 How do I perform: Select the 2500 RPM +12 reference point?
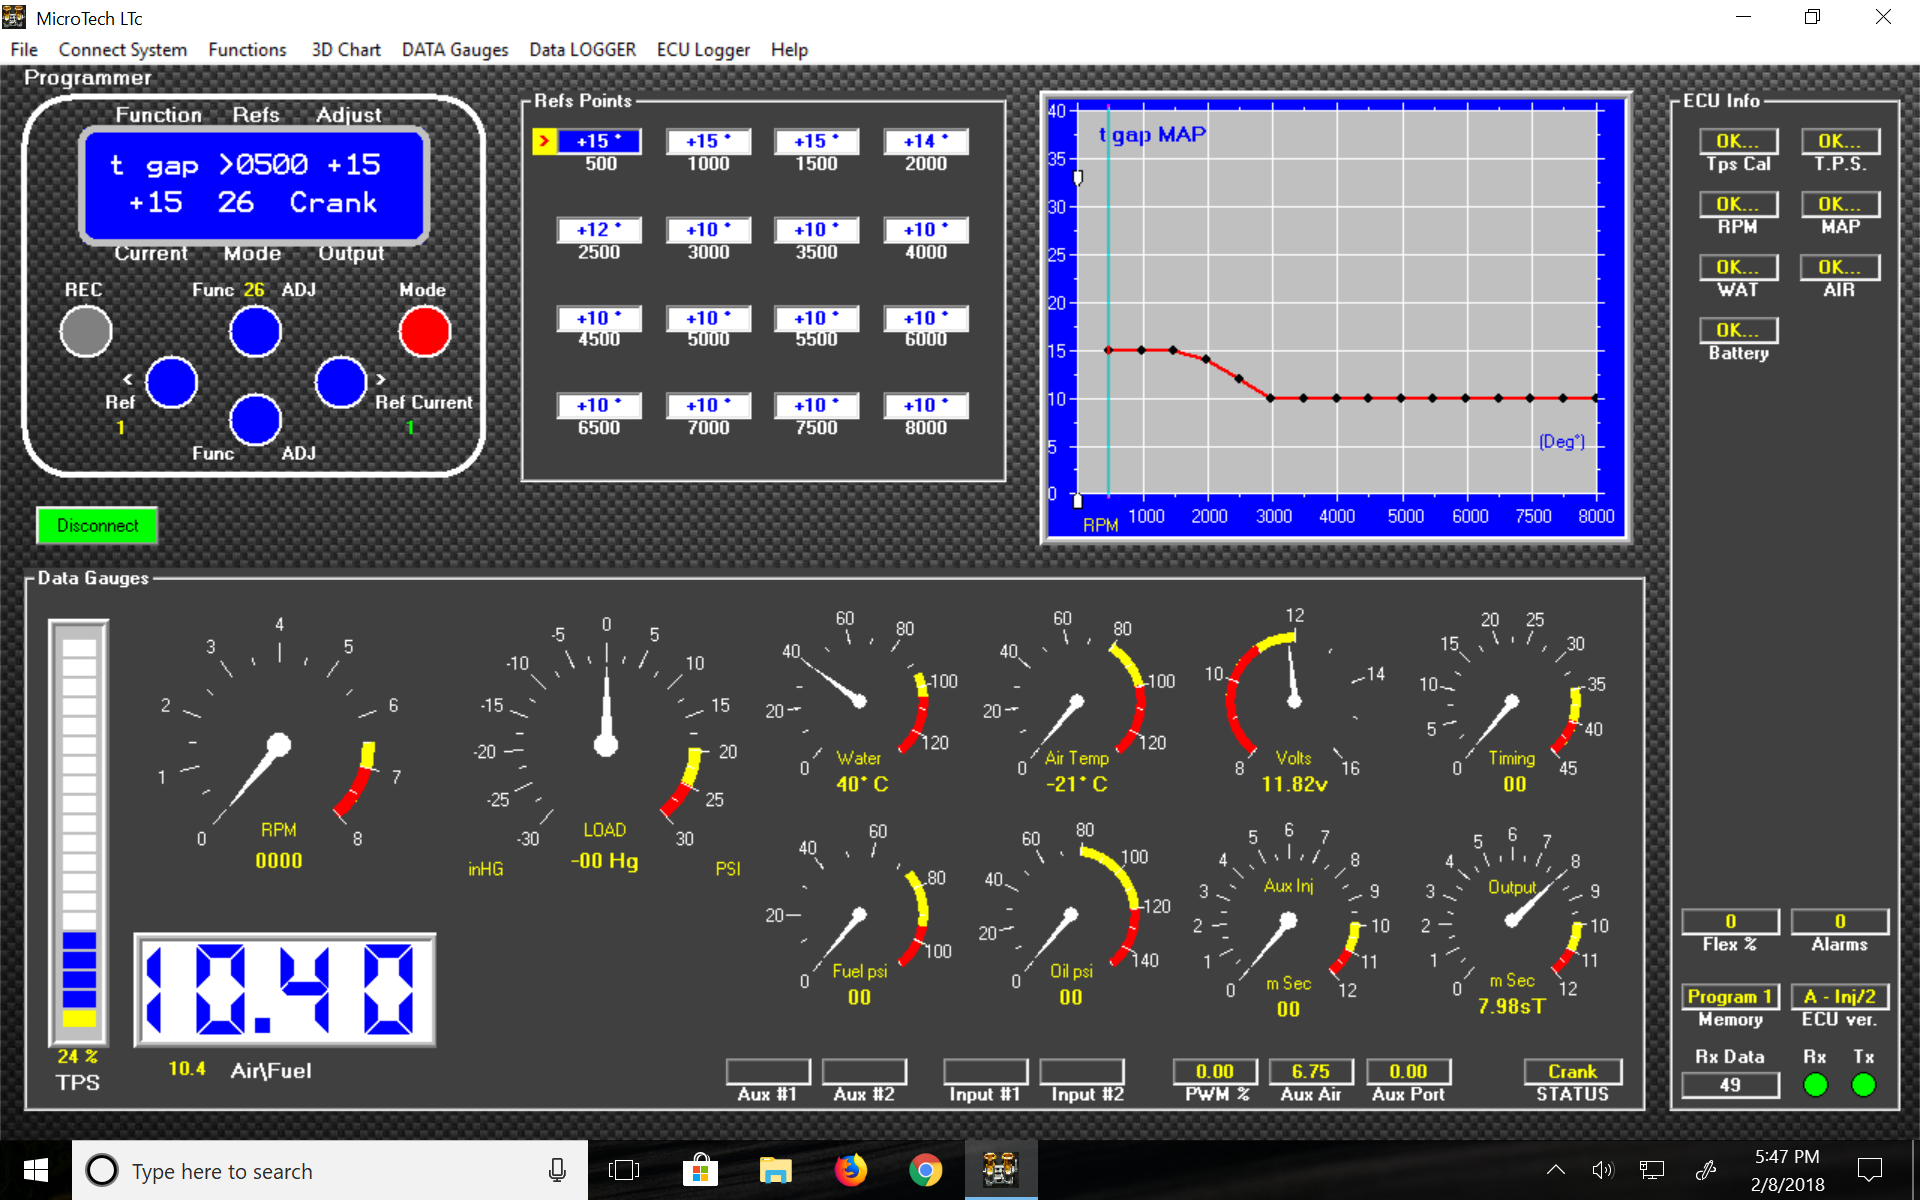pyautogui.click(x=599, y=230)
